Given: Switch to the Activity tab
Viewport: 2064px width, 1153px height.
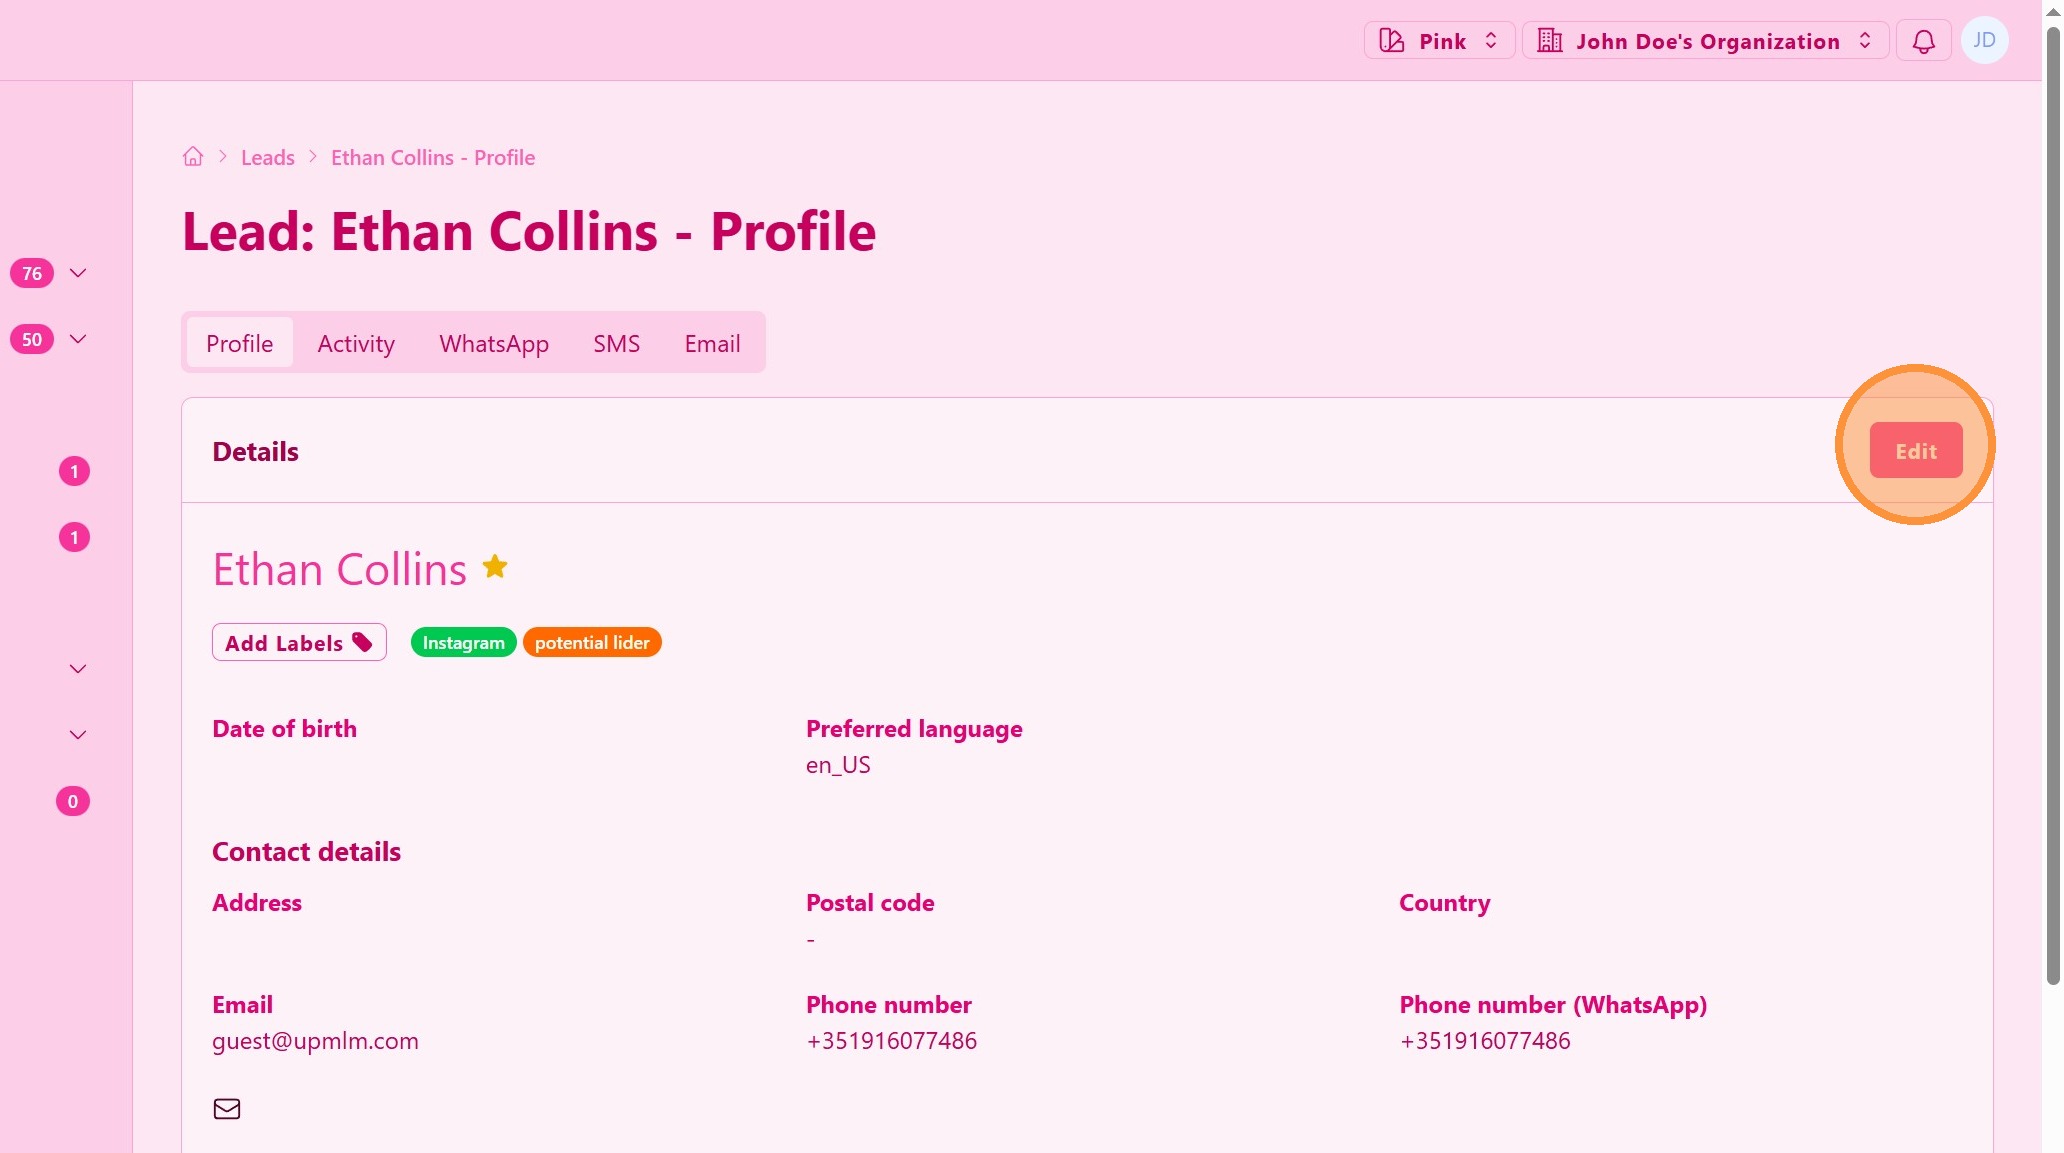Looking at the screenshot, I should (x=356, y=343).
